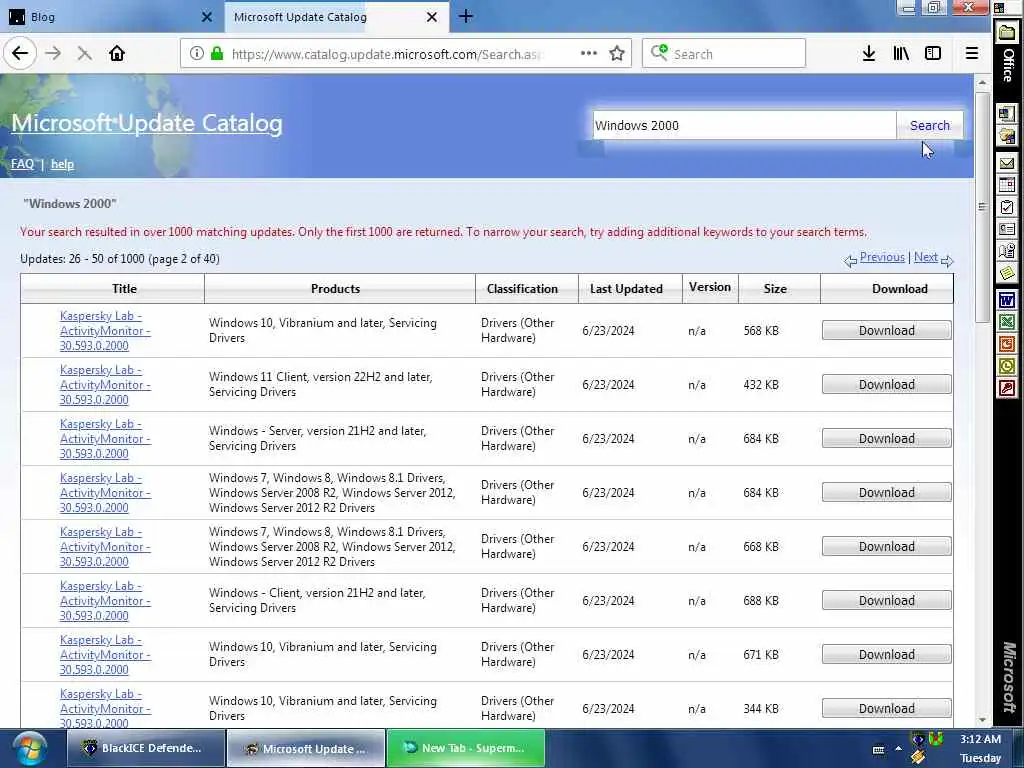Image resolution: width=1024 pixels, height=768 pixels.
Task: Click the calendar appointment icon on Office bar
Action: click(1007, 185)
